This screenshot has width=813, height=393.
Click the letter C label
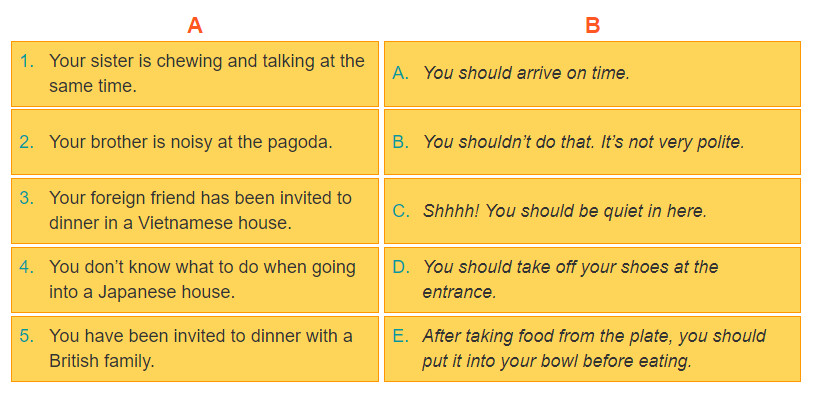[401, 211]
